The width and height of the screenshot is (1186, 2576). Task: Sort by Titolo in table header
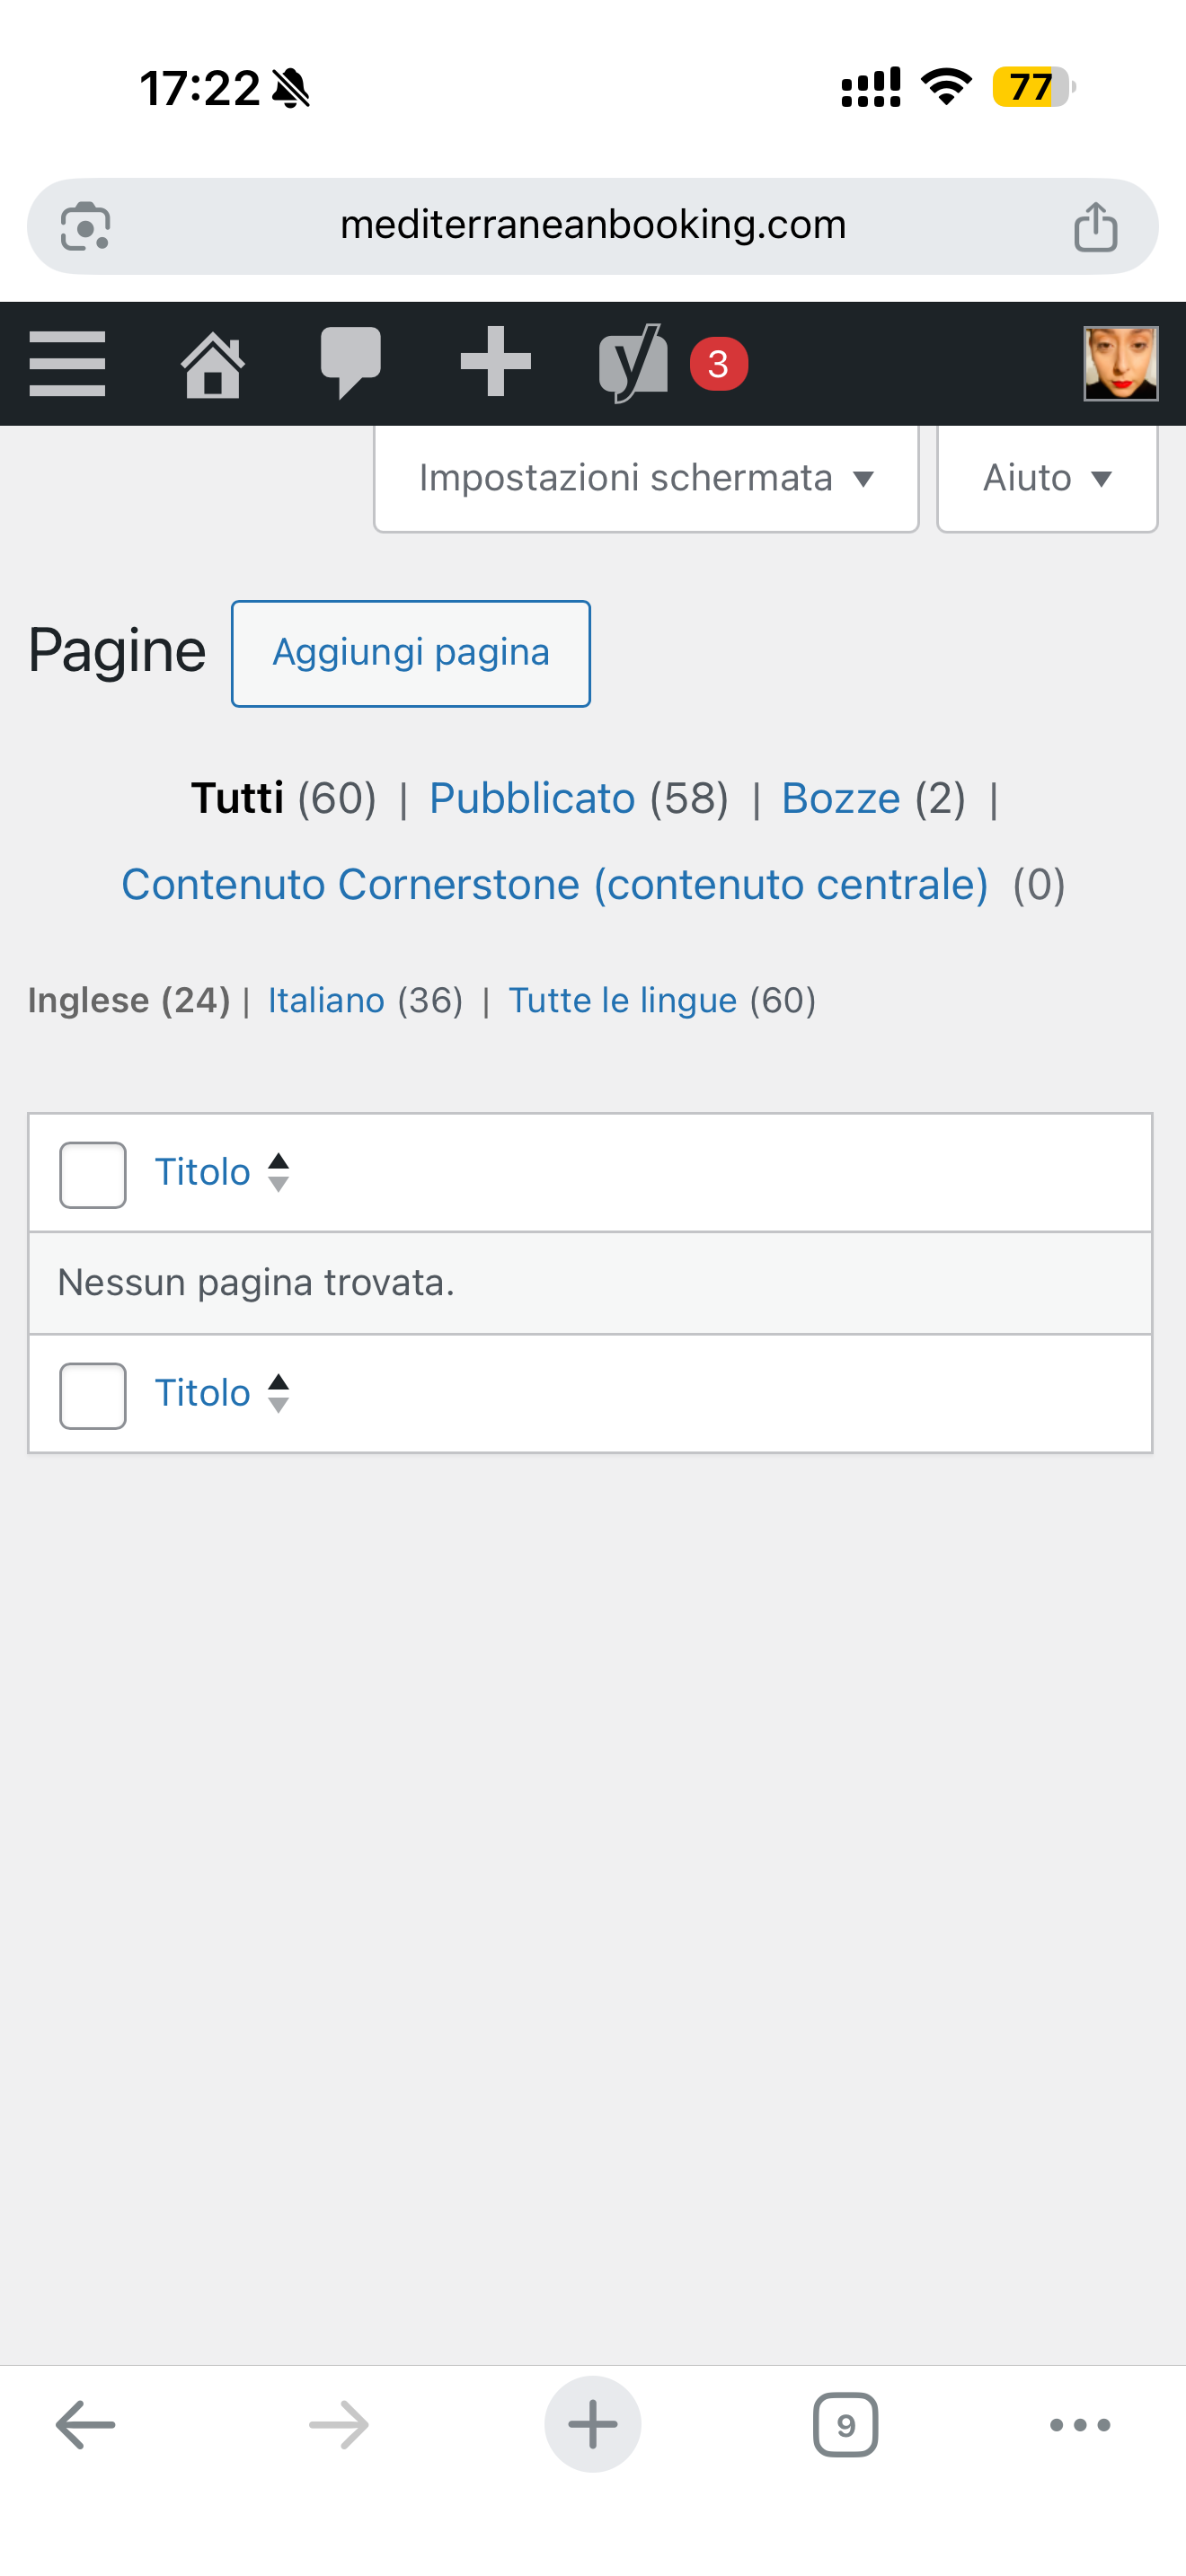coord(203,1172)
